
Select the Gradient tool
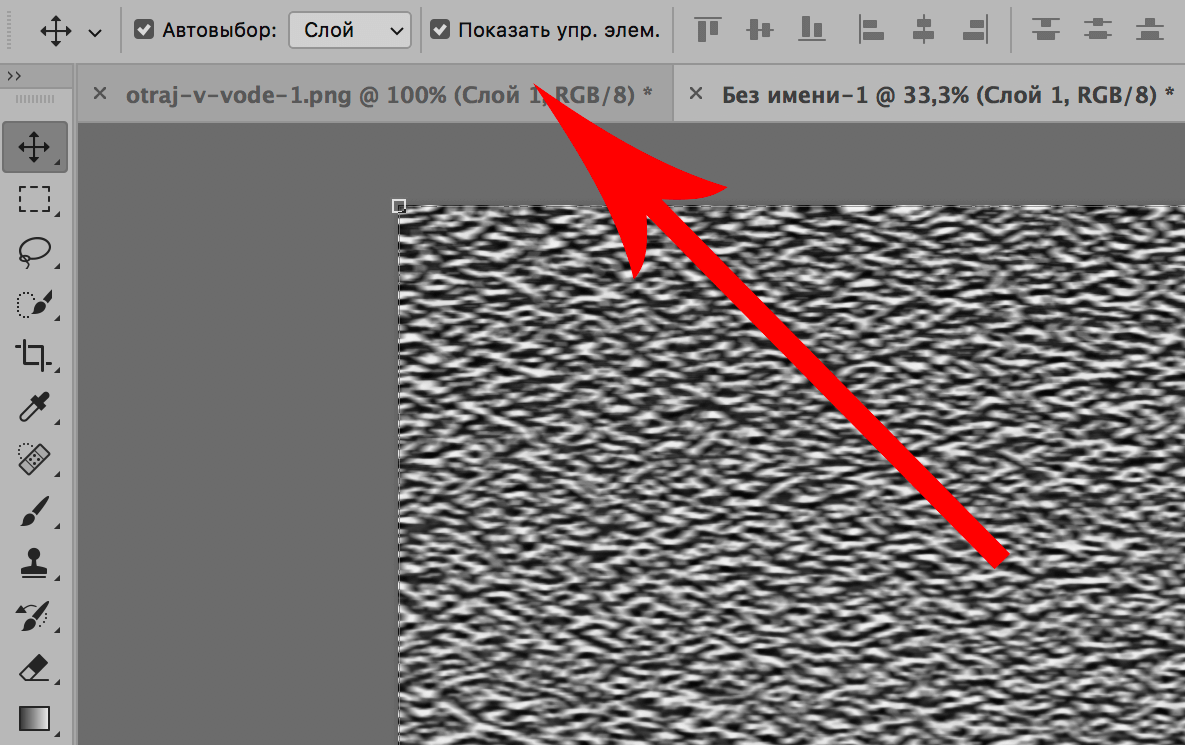35,719
